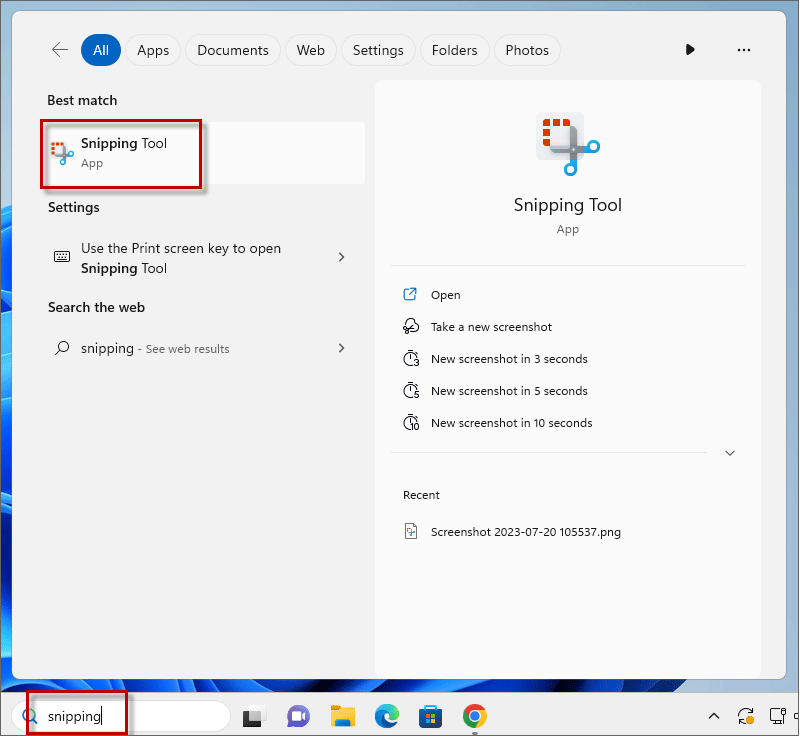Collapse the actions list with the chevron
This screenshot has width=800, height=736.
coord(730,453)
